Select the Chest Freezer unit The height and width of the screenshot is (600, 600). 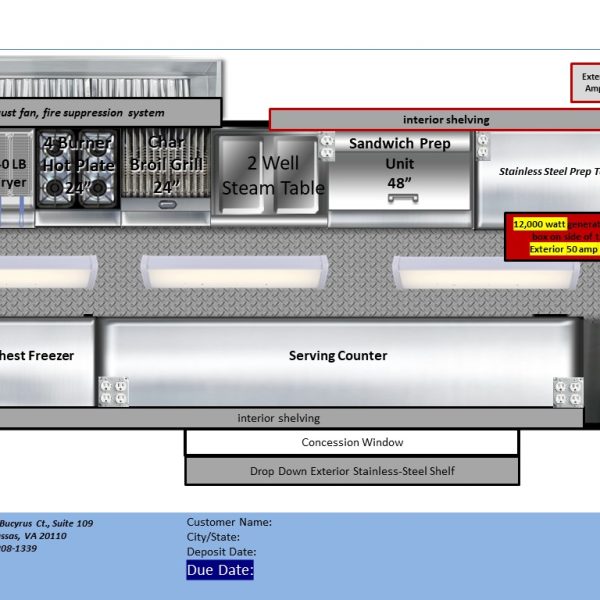[x=47, y=362]
